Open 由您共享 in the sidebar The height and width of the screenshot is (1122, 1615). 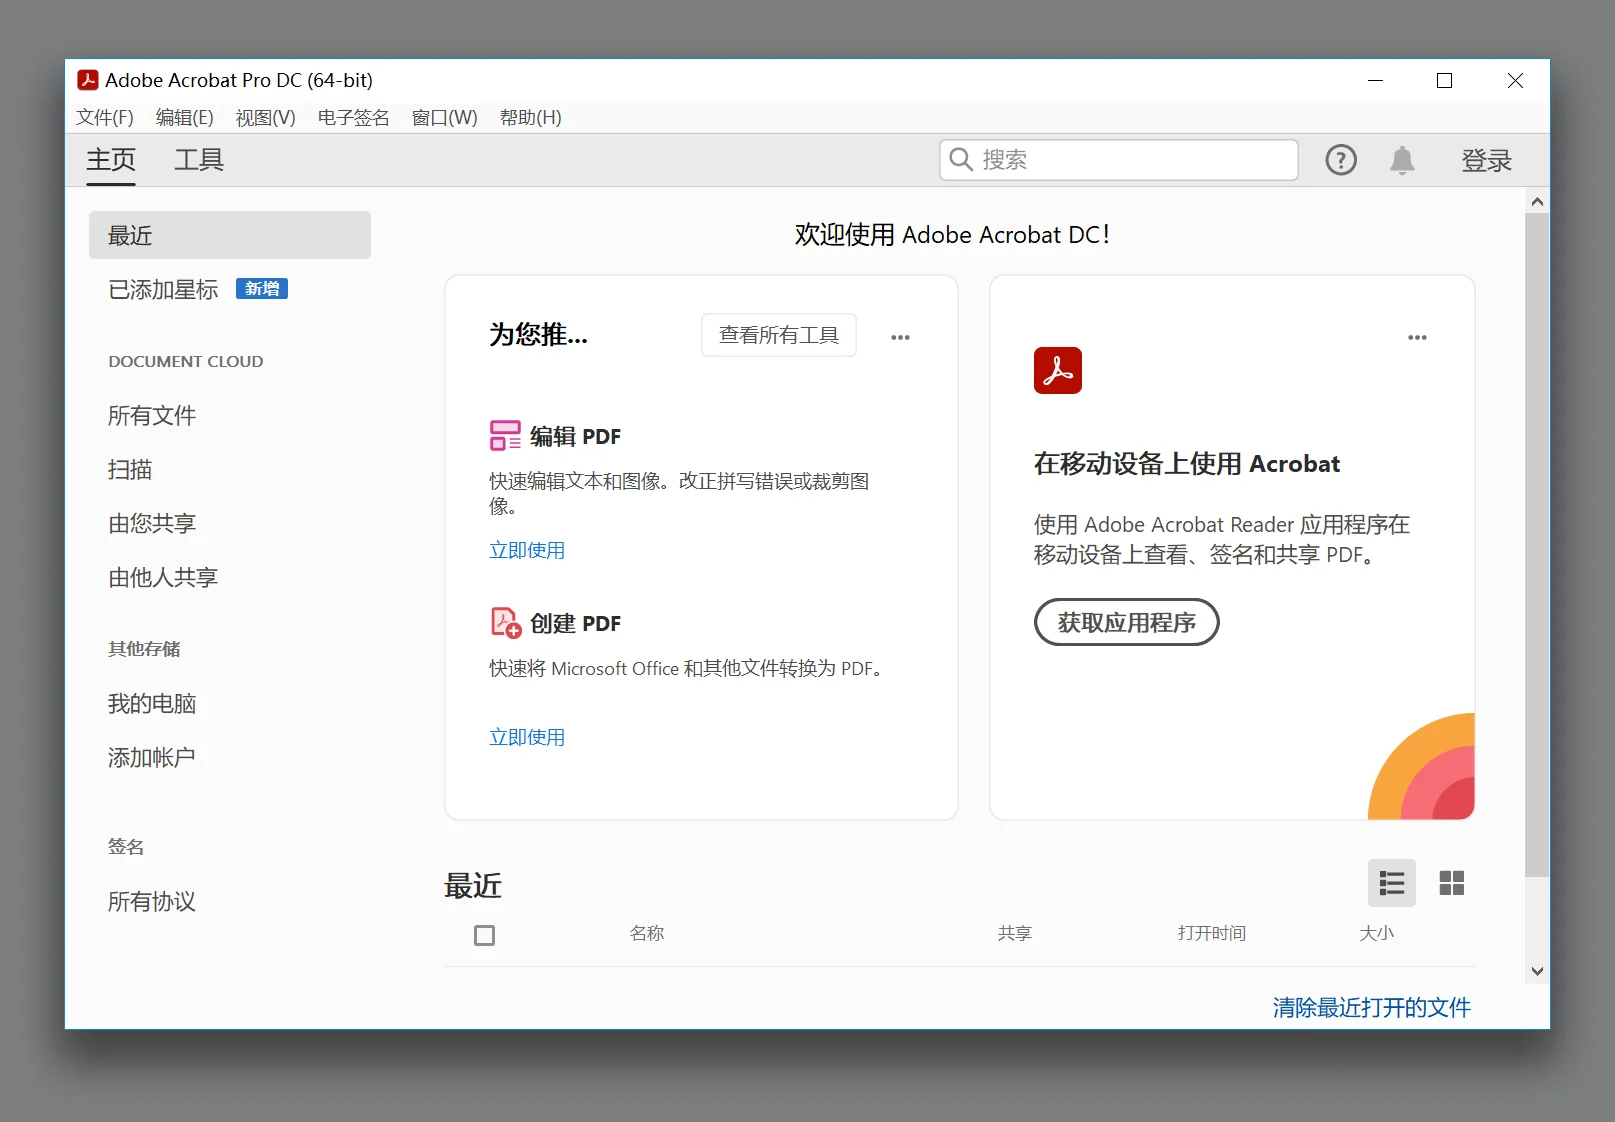[x=152, y=524]
